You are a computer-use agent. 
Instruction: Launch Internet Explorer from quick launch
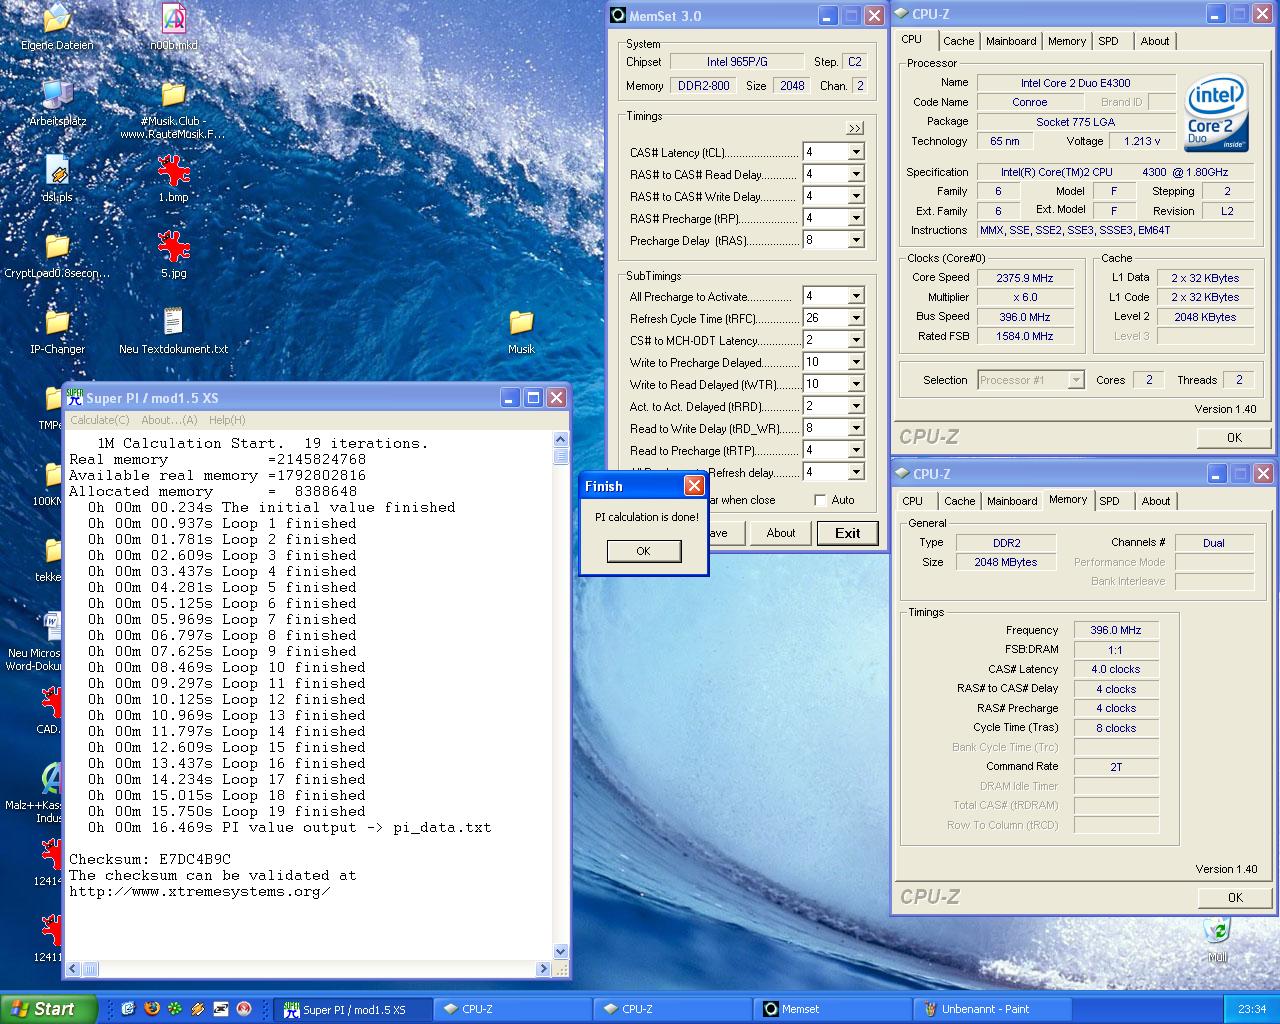128,1009
